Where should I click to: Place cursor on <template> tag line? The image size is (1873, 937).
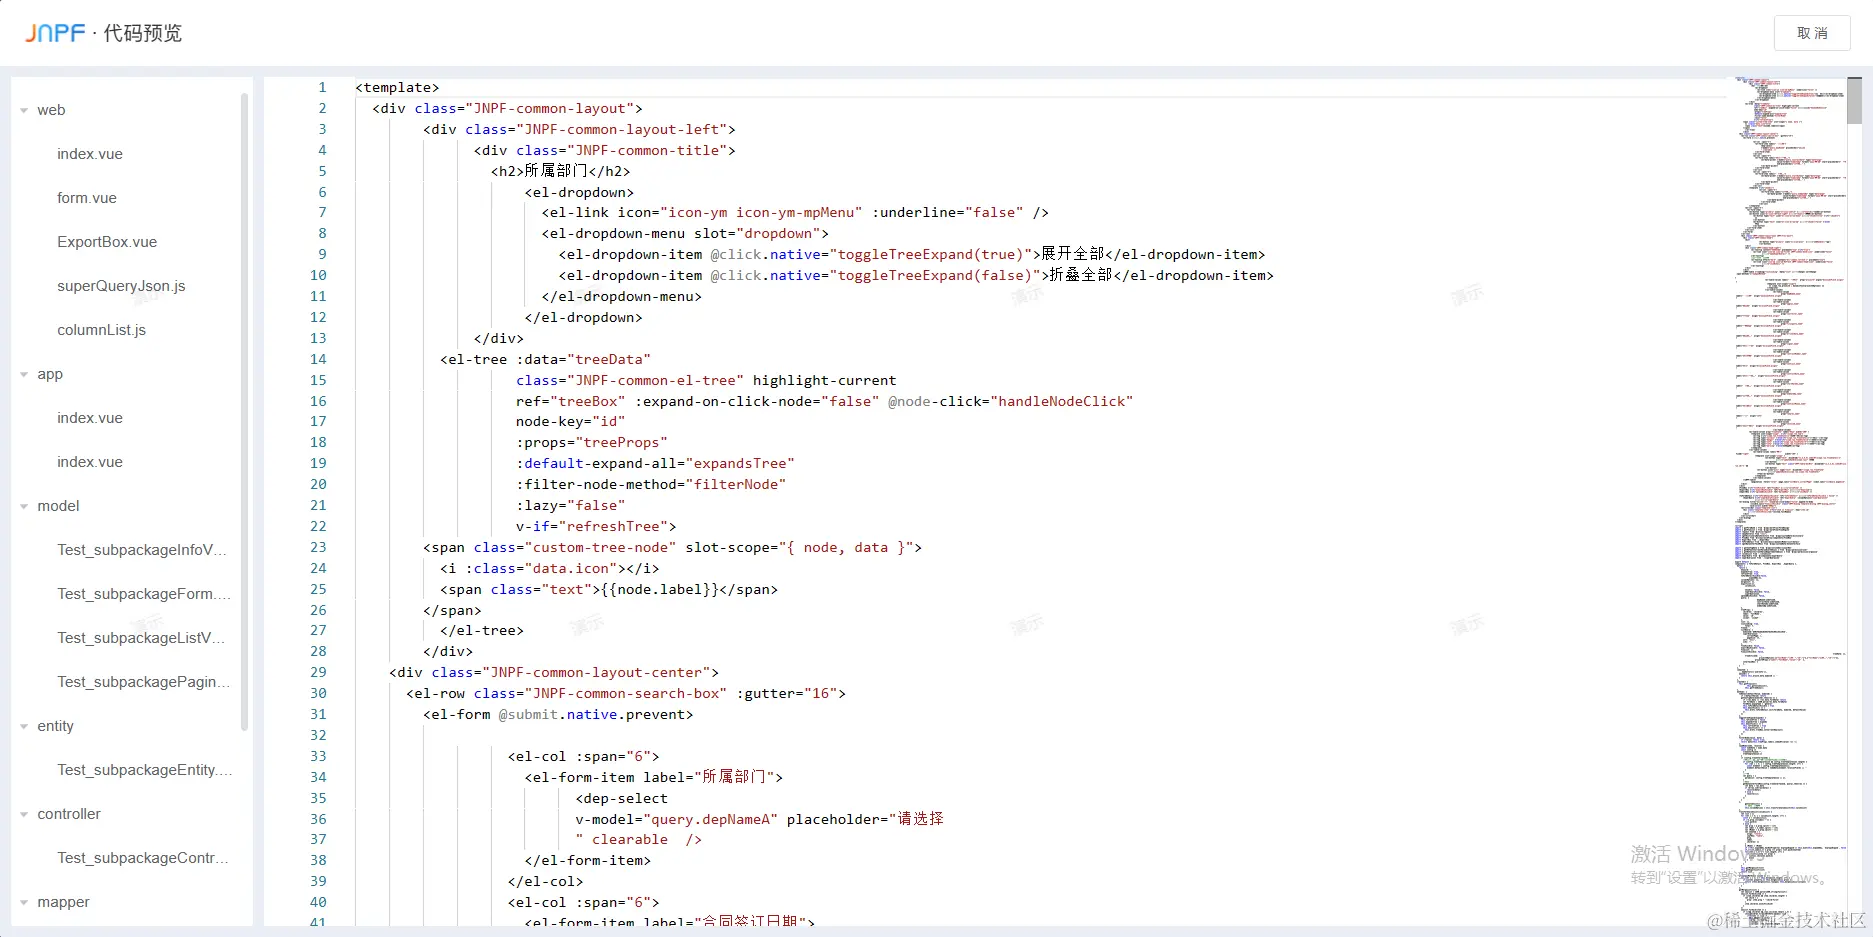point(397,88)
